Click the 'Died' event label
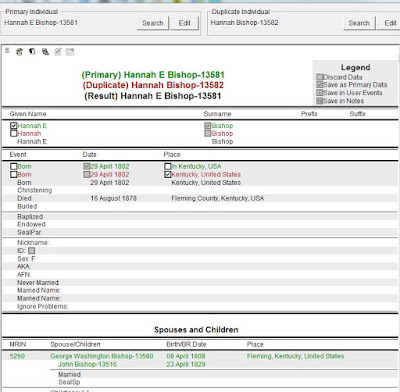 coord(24,198)
